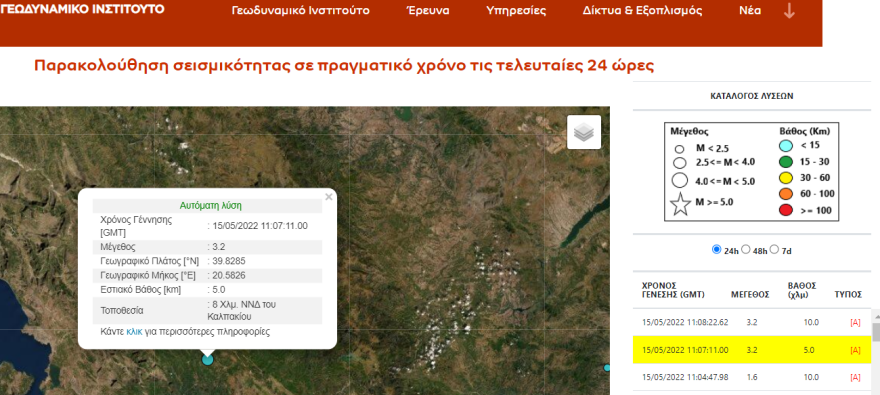
Task: Open the Υπηρεσίες menu
Action: [x=516, y=11]
